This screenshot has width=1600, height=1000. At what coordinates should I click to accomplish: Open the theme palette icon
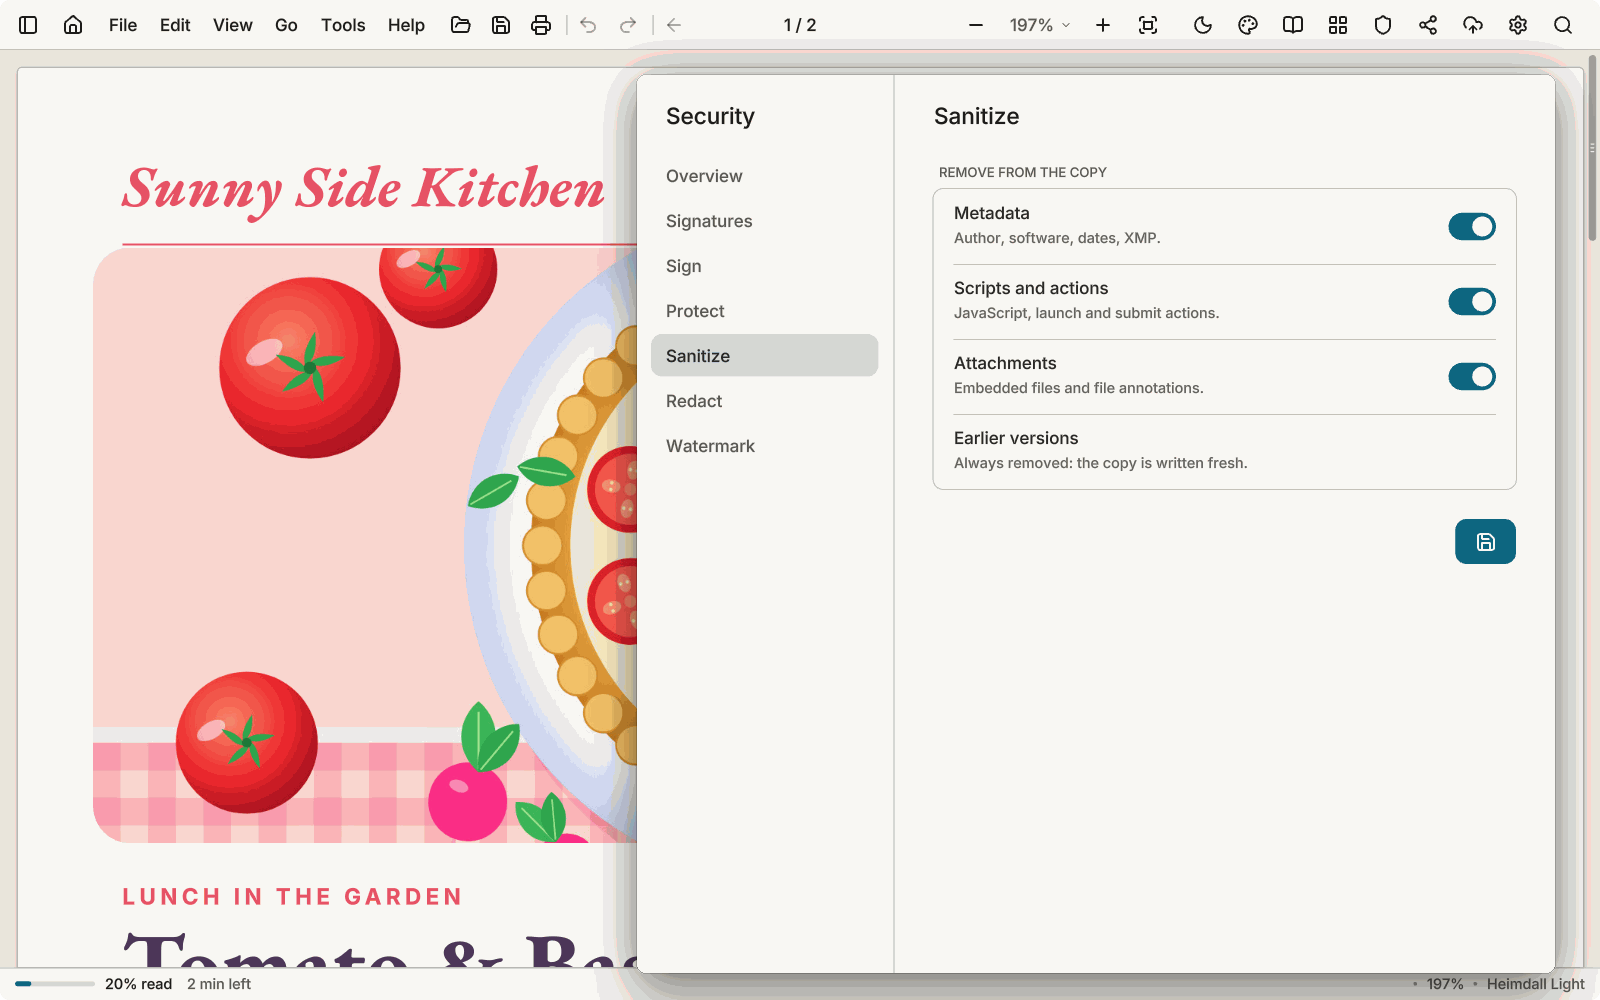(1248, 25)
